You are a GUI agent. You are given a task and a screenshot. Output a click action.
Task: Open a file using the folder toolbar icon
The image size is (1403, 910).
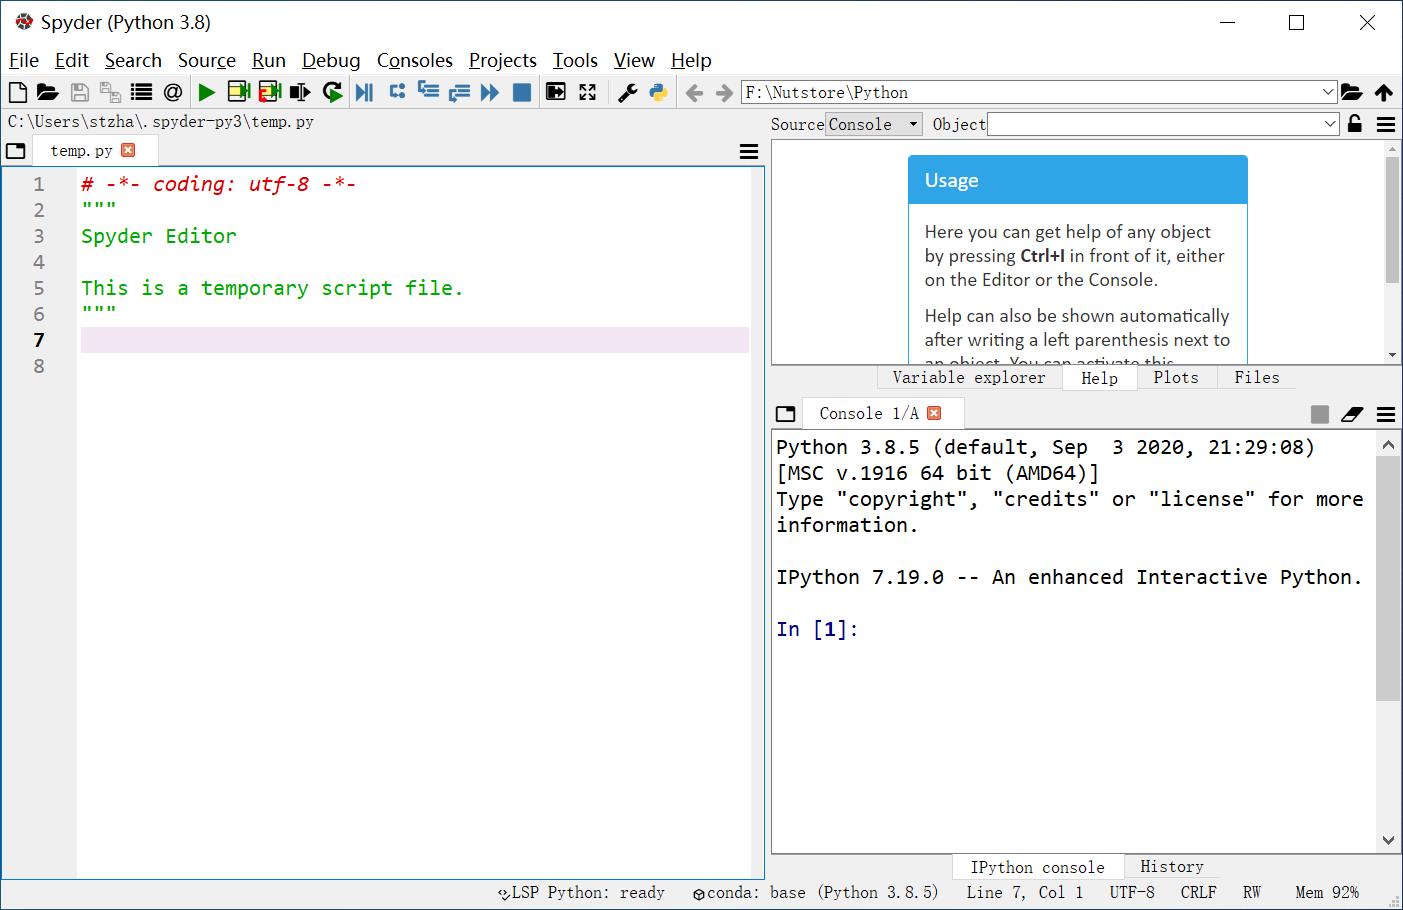point(47,92)
